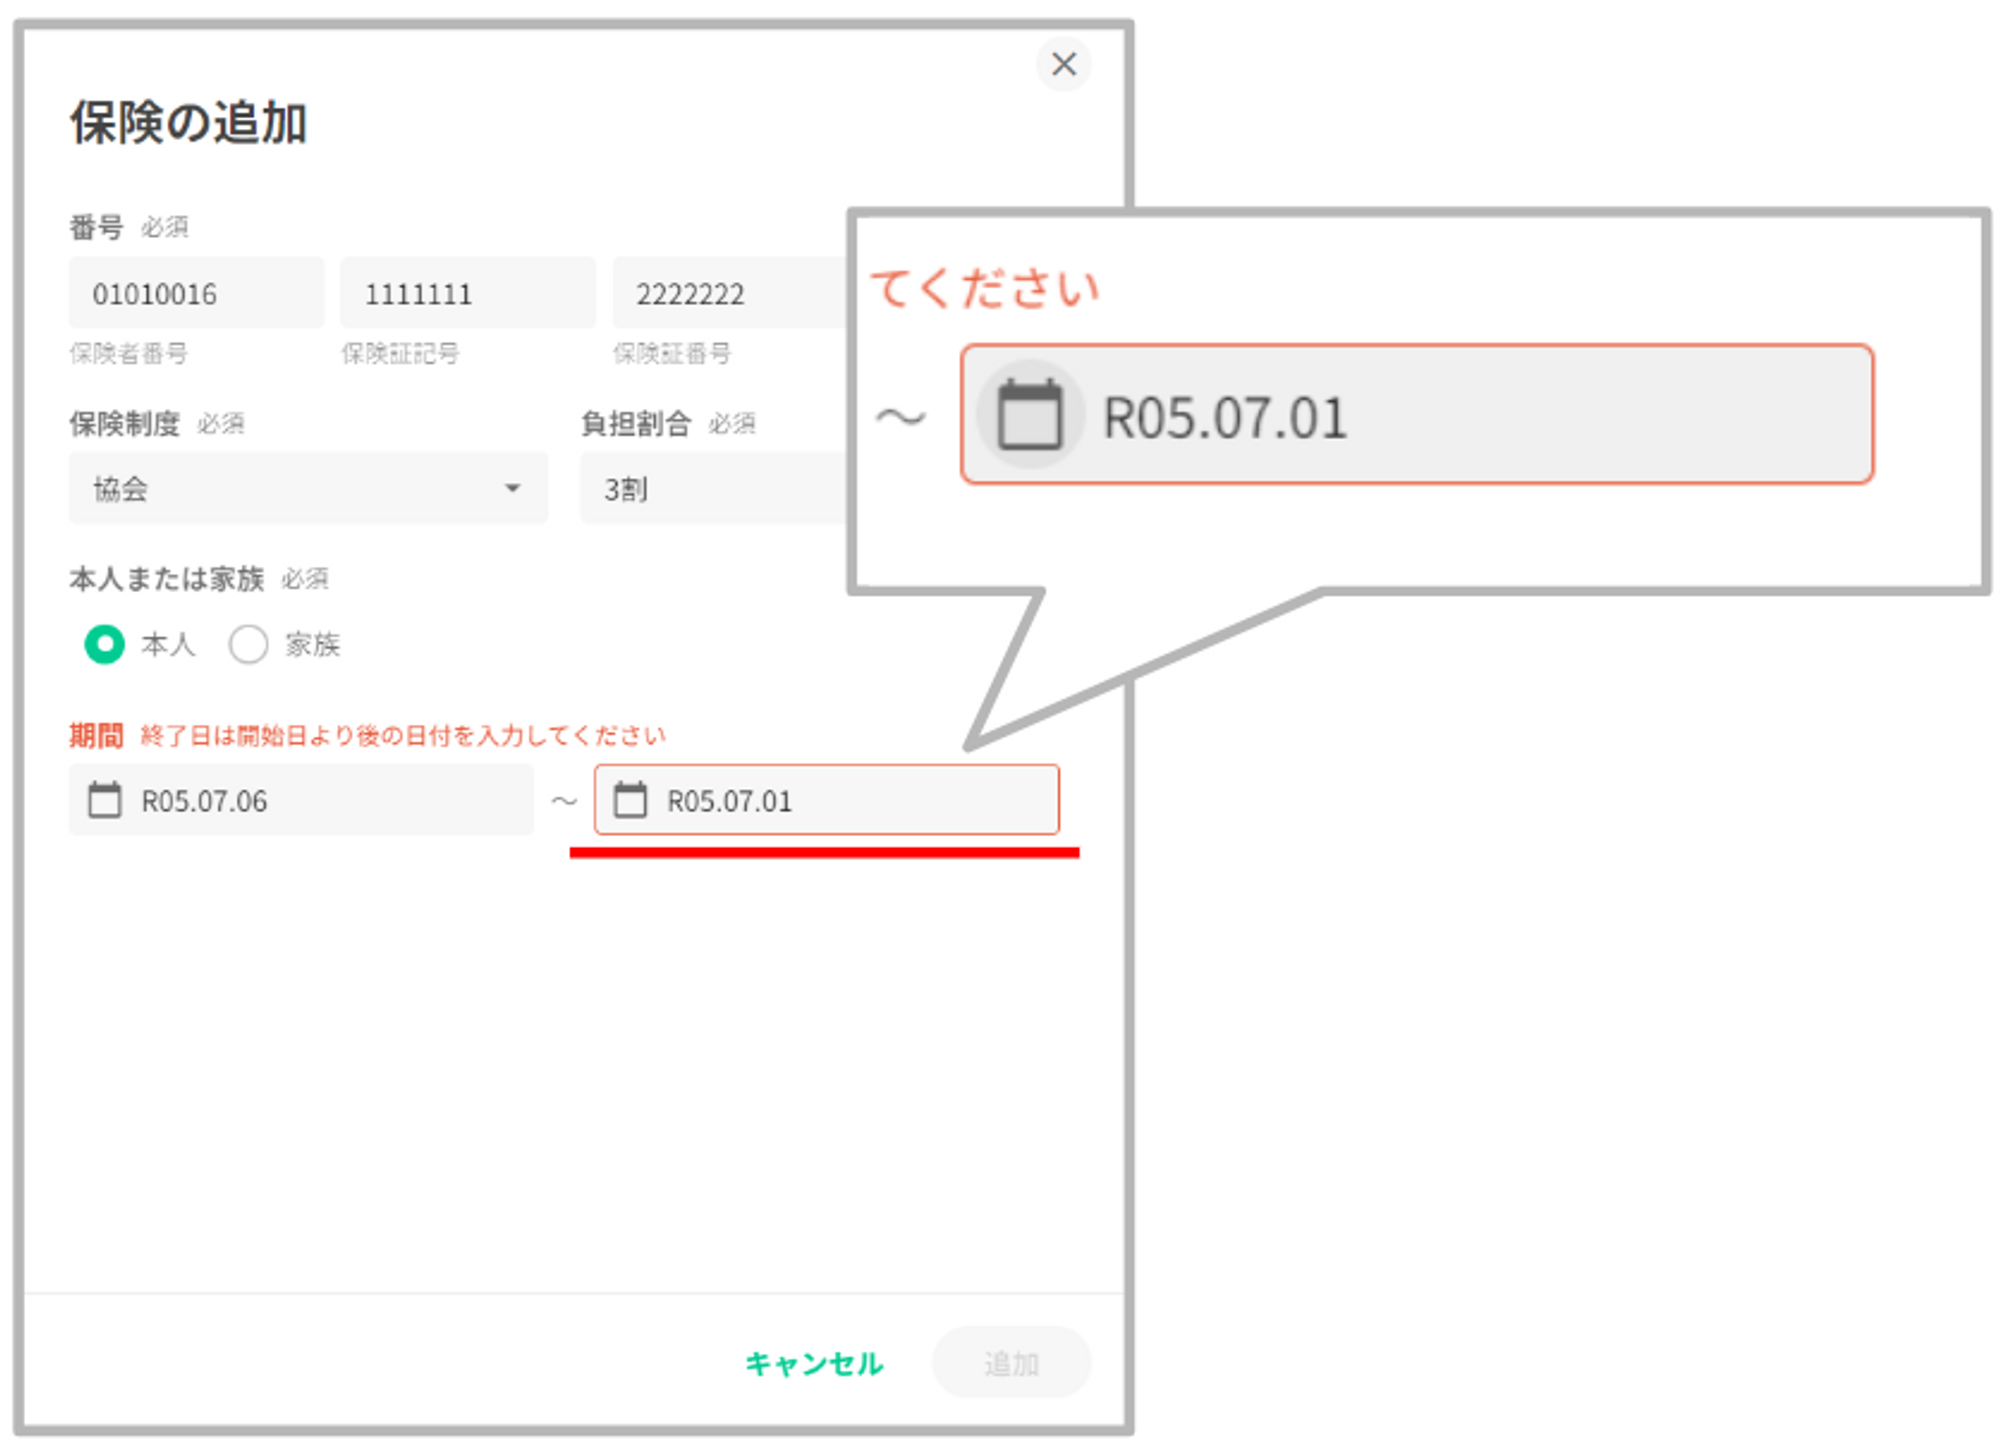
Task: Click the start date text R05.07.06
Action: click(205, 801)
